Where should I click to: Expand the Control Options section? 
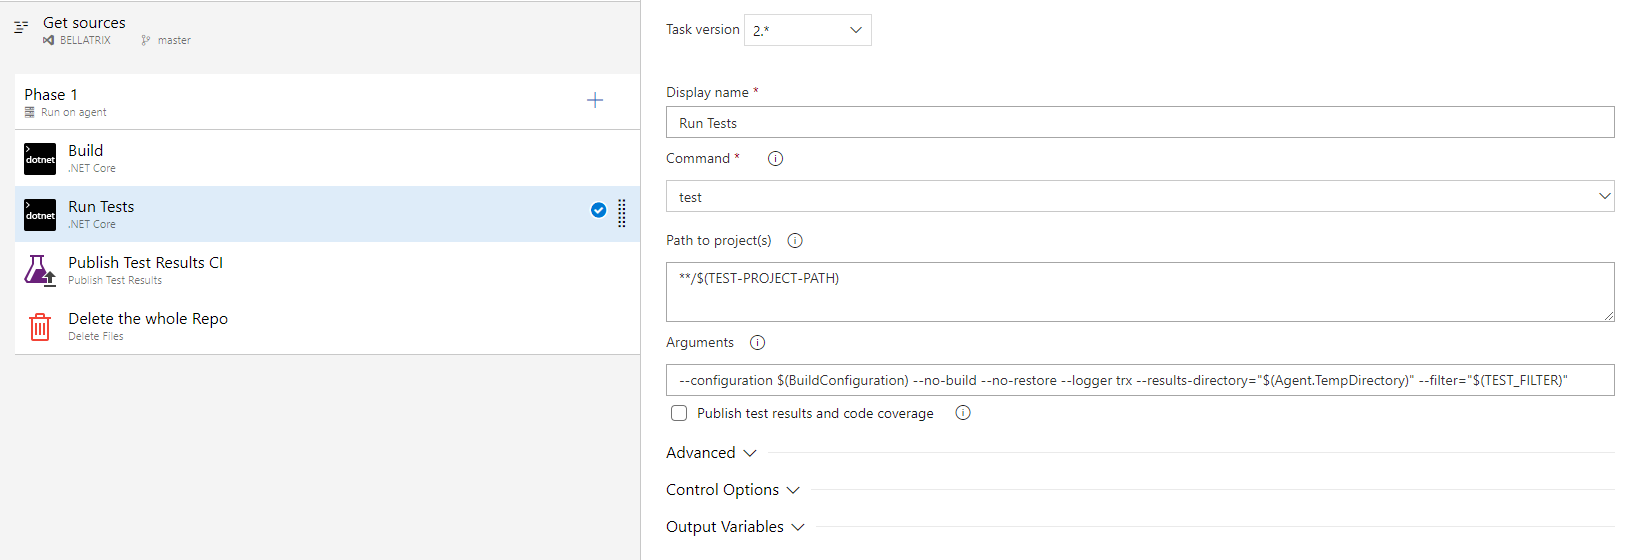733,490
